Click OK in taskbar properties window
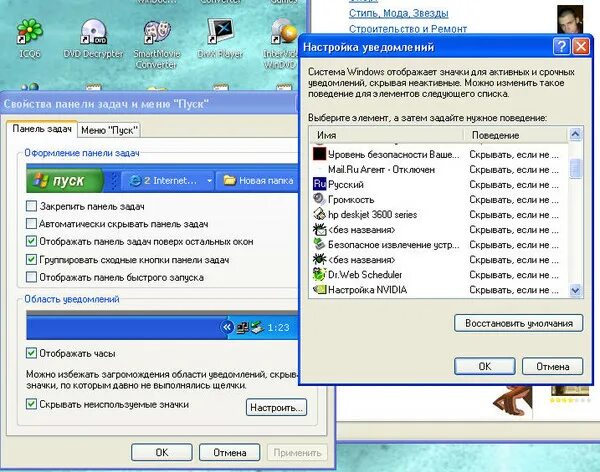The image size is (600, 472). point(161,452)
